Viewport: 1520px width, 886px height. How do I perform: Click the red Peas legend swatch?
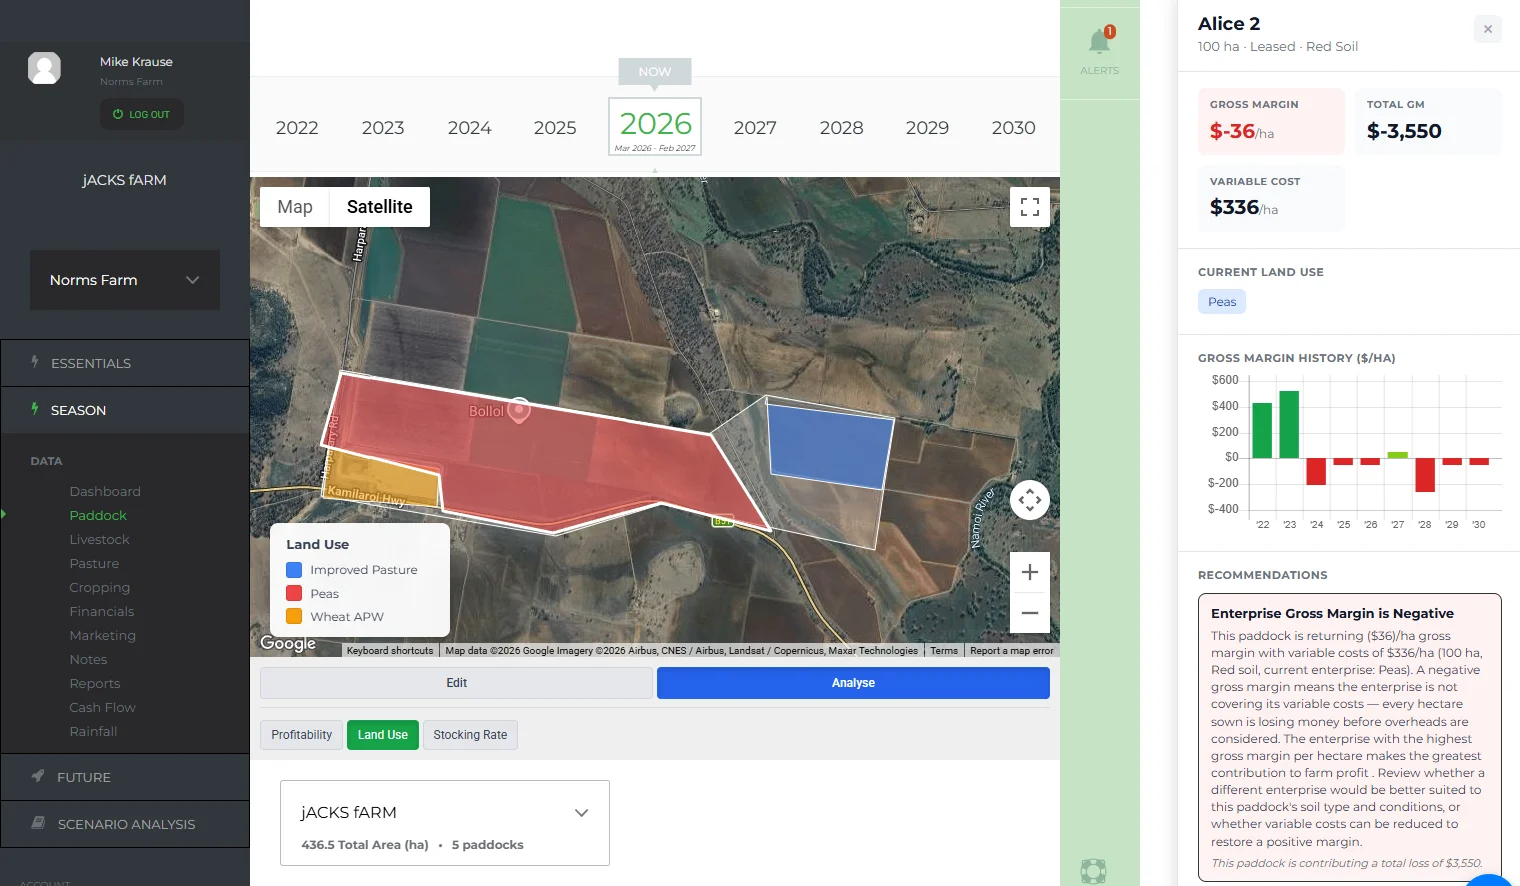pos(294,592)
